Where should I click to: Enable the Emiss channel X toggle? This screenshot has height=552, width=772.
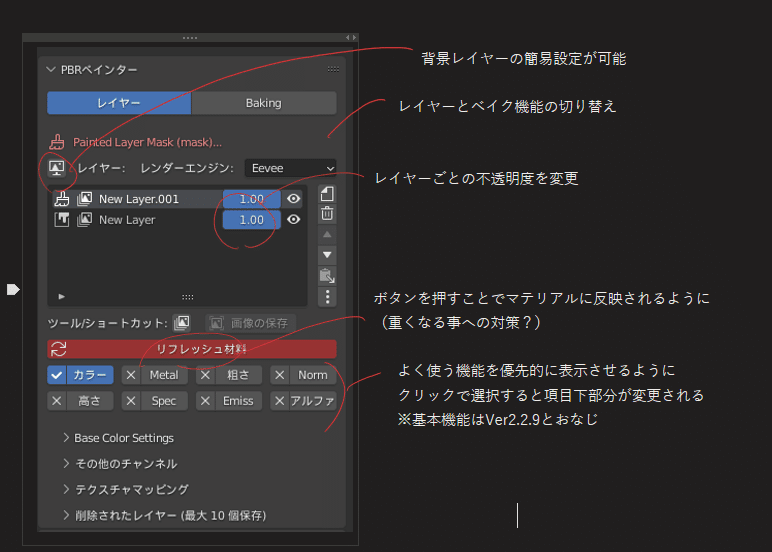pyautogui.click(x=205, y=401)
